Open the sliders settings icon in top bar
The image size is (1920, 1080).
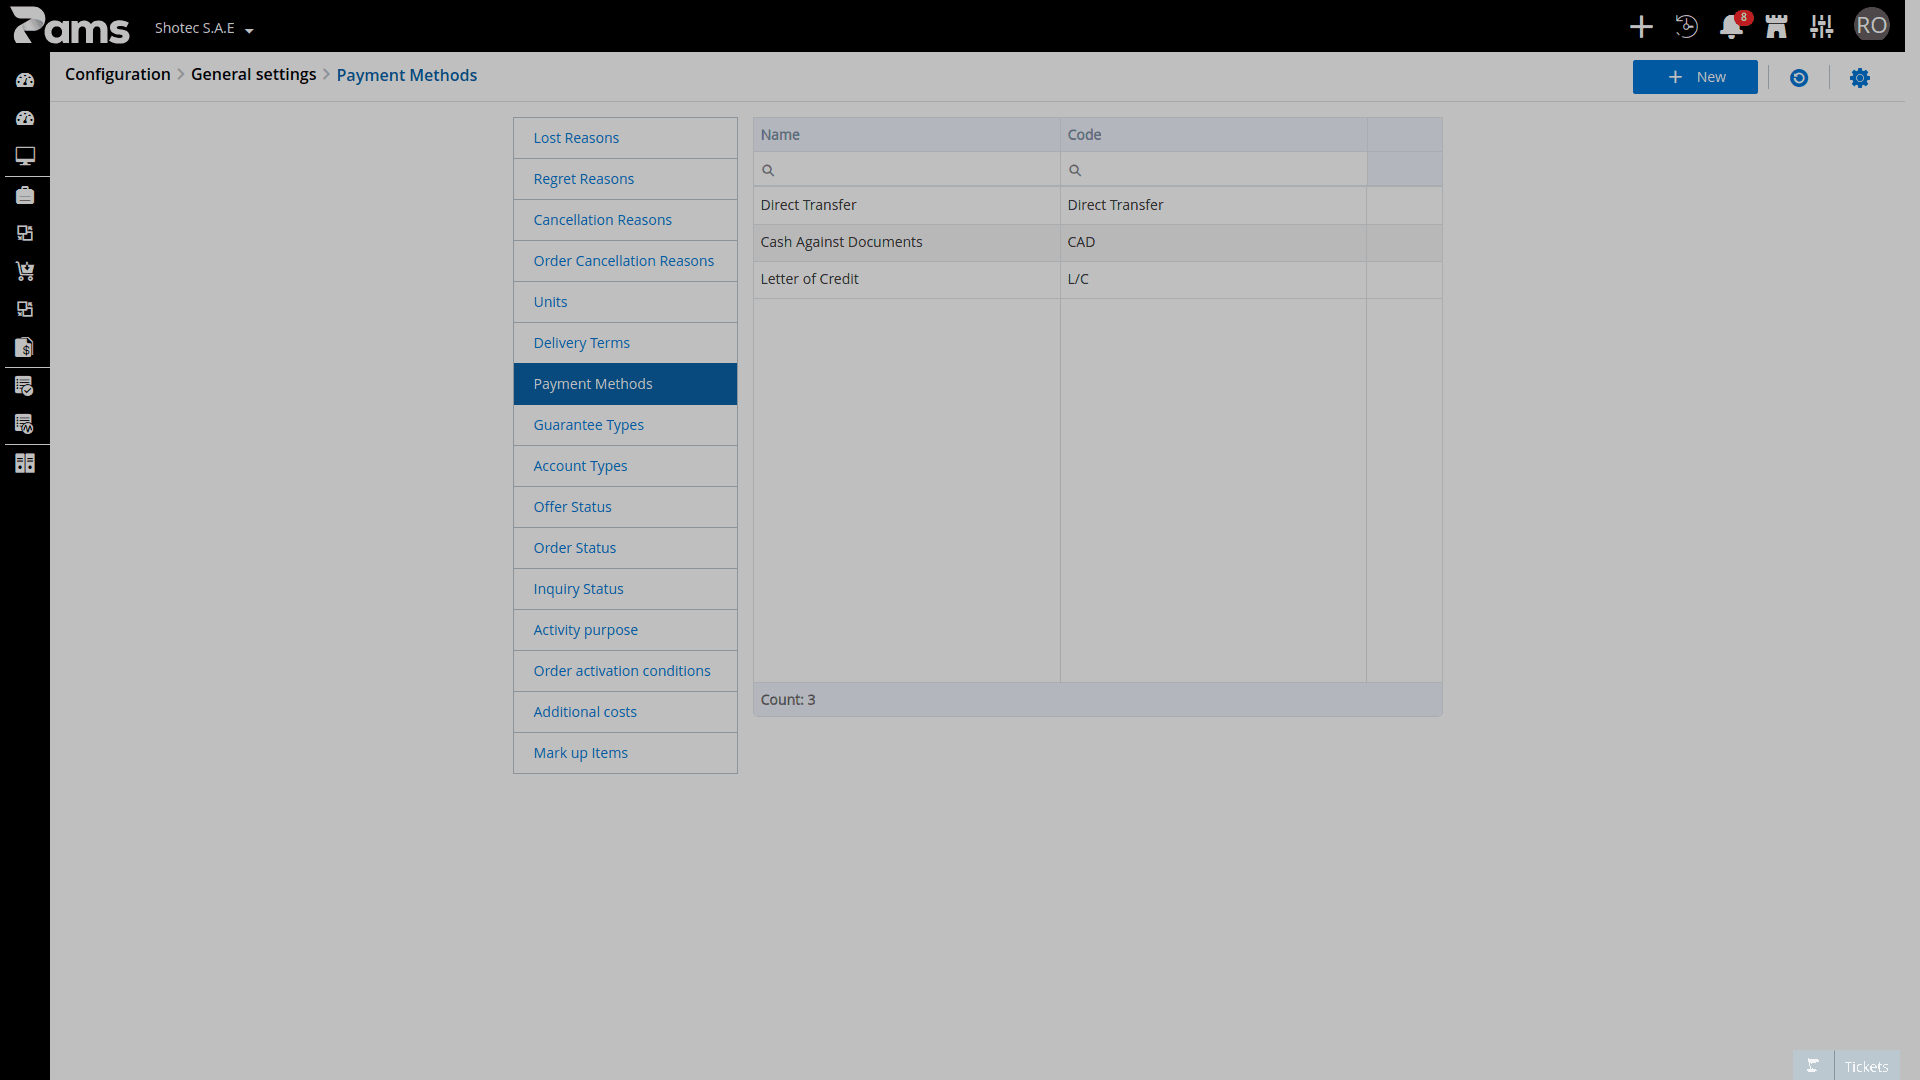(1822, 27)
